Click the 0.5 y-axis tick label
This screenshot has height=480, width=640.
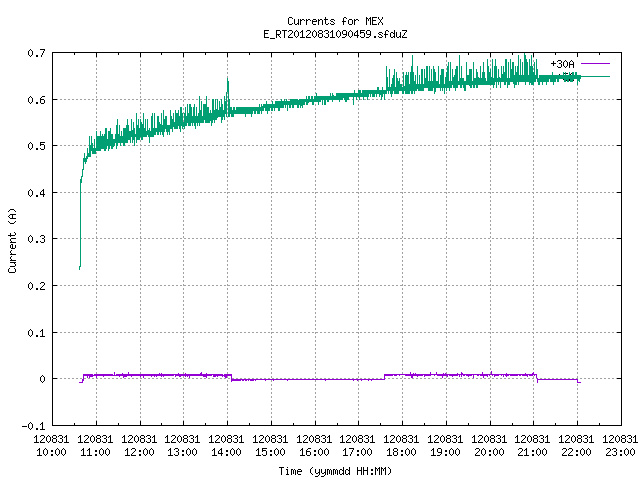pos(36,146)
